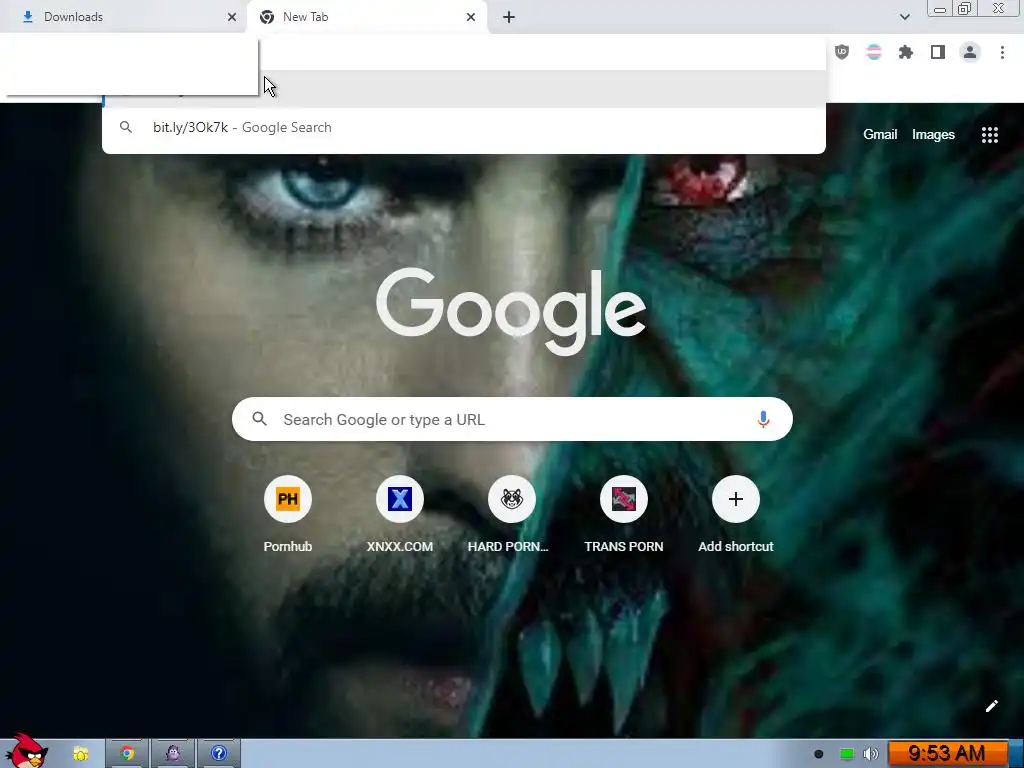Viewport: 1024px width, 768px height.
Task: Open the red bird Start button
Action: coord(25,751)
